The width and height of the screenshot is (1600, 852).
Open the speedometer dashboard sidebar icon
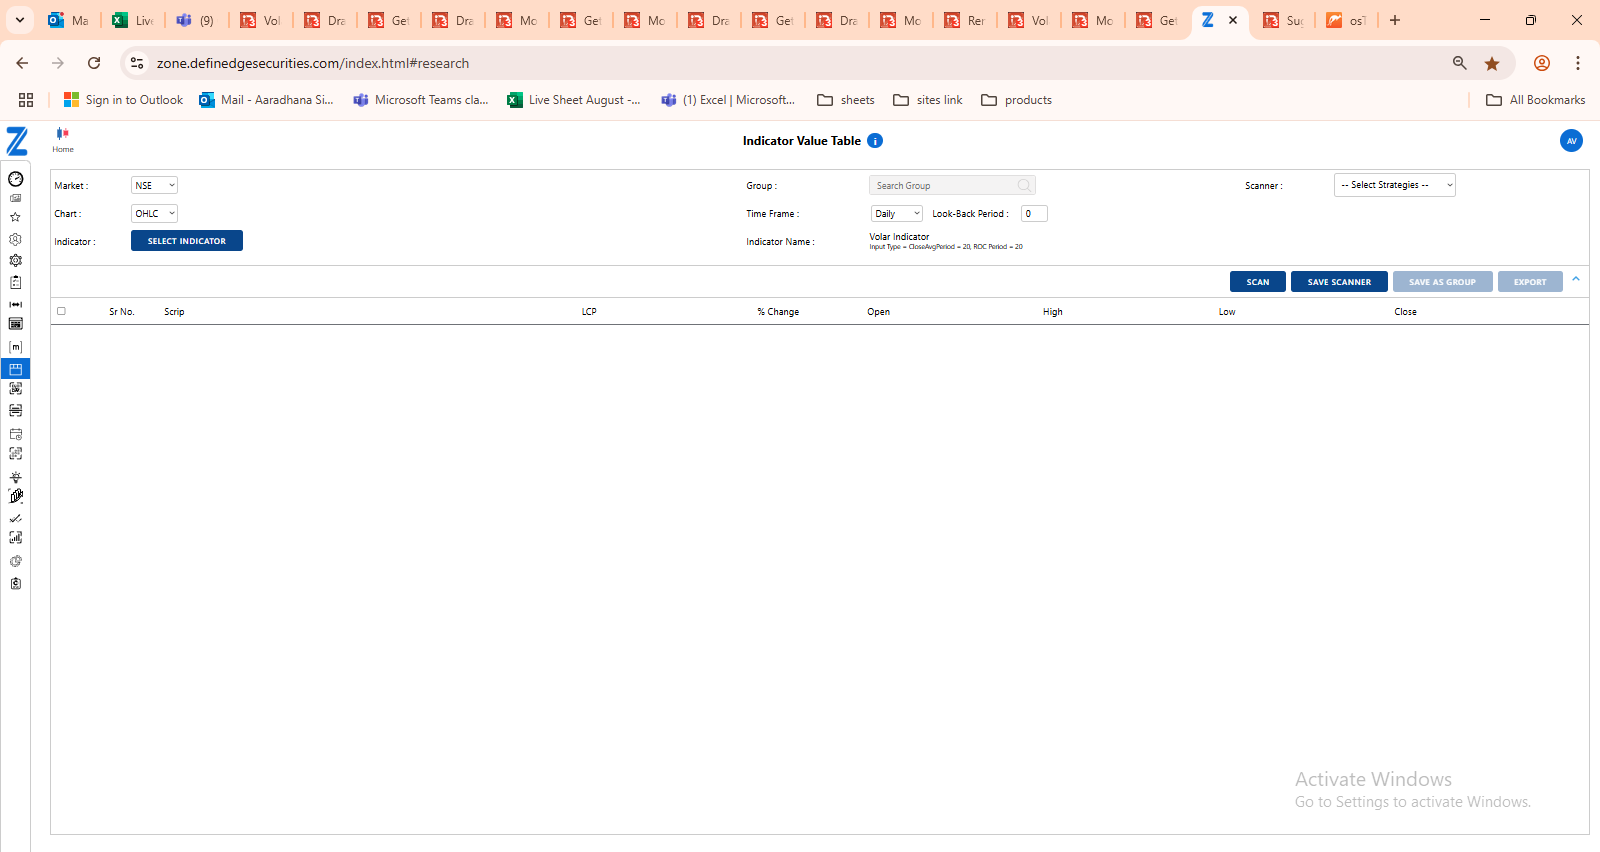pos(16,179)
